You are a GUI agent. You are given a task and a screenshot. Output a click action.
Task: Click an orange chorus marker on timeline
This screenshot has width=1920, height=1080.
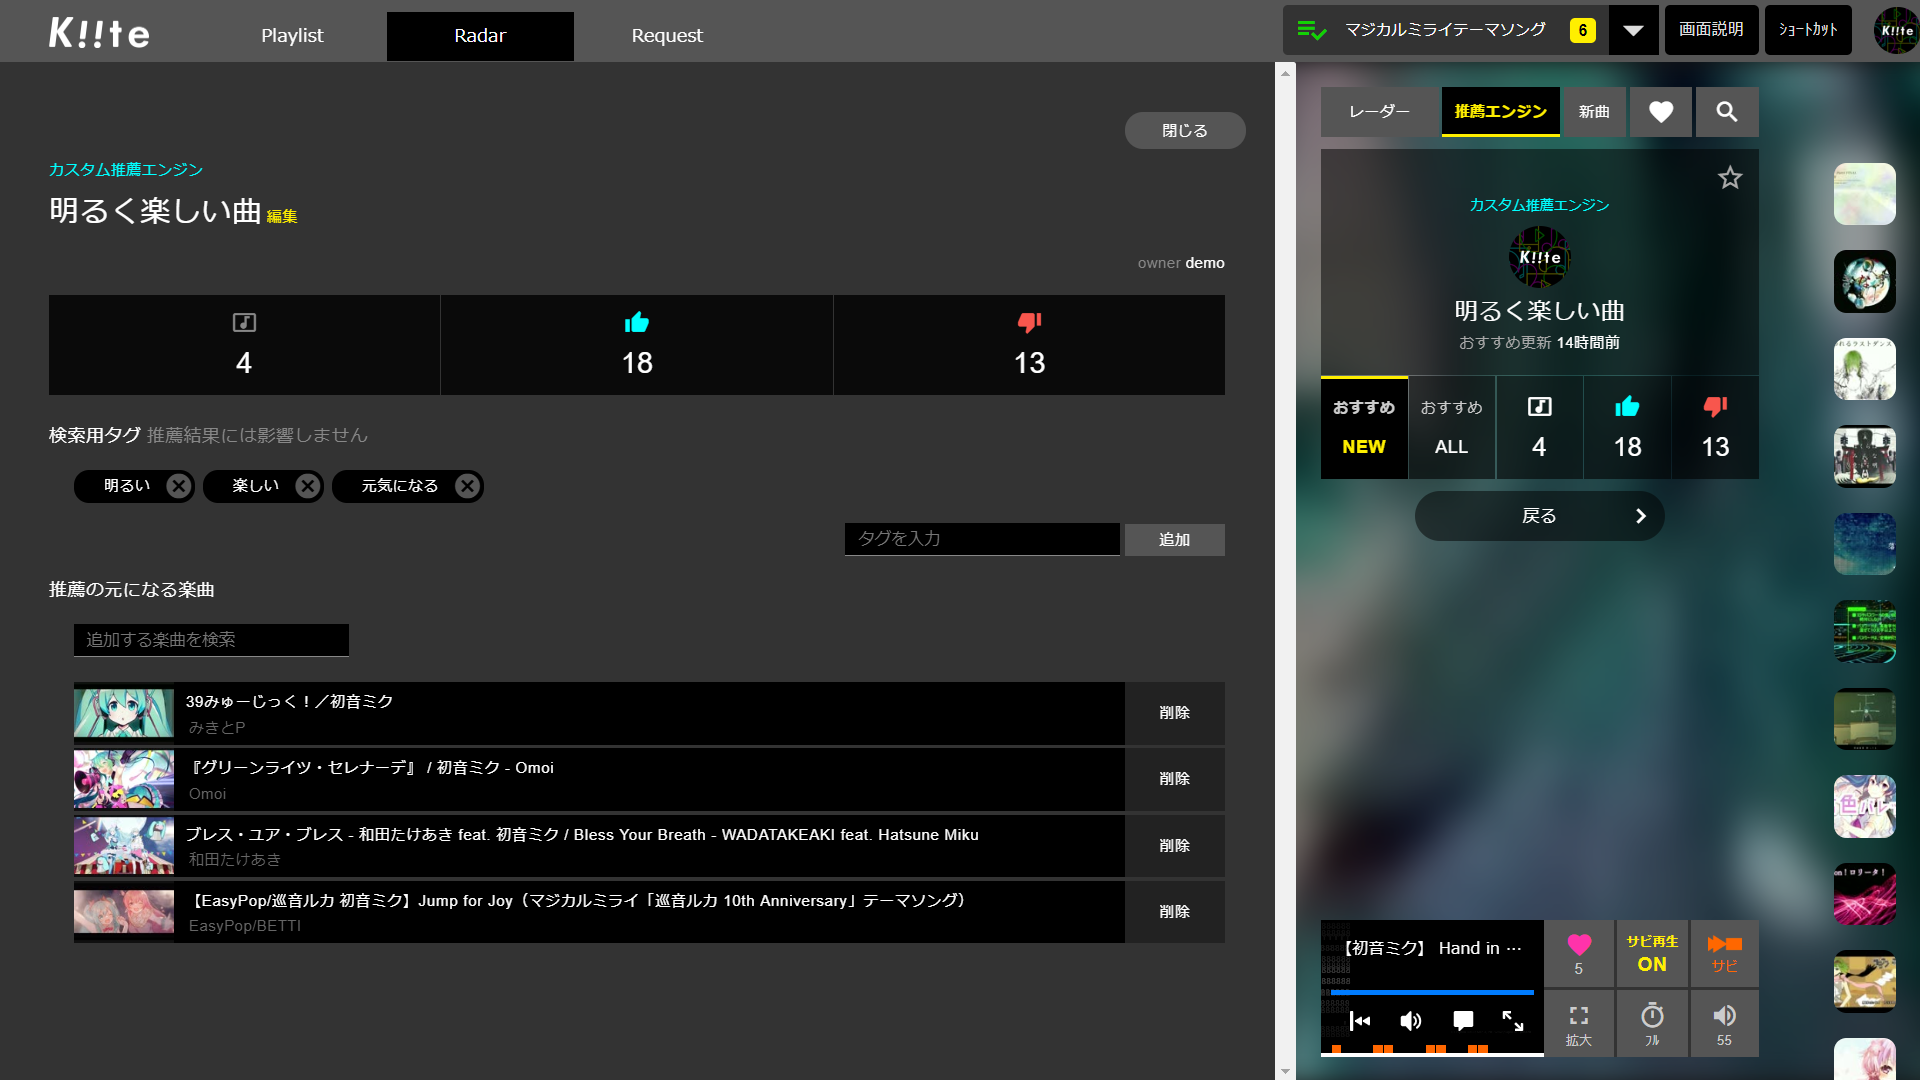[x=1383, y=1049]
